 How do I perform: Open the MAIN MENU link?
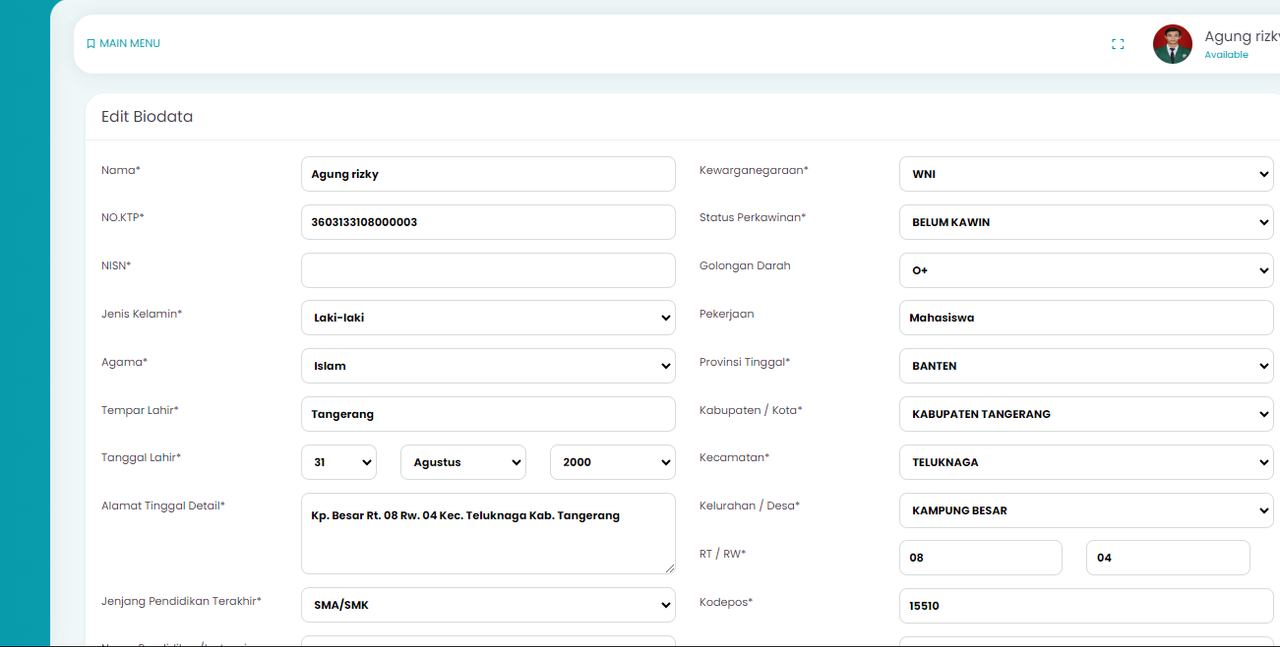click(x=123, y=44)
